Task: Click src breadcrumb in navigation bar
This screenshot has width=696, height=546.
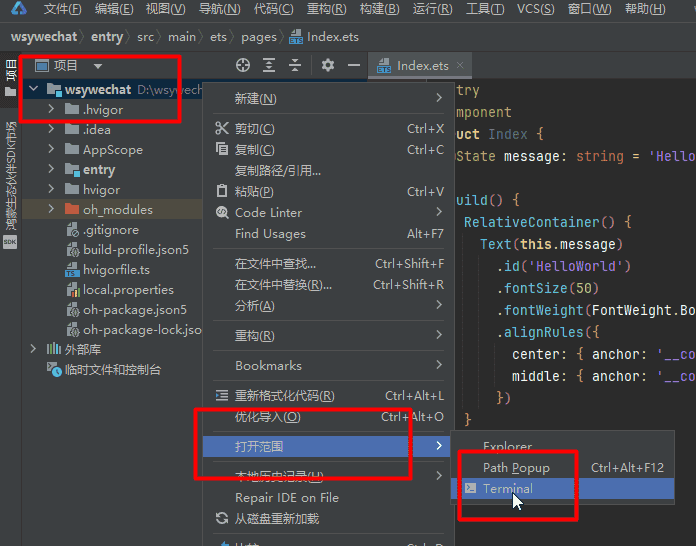Action: [146, 37]
